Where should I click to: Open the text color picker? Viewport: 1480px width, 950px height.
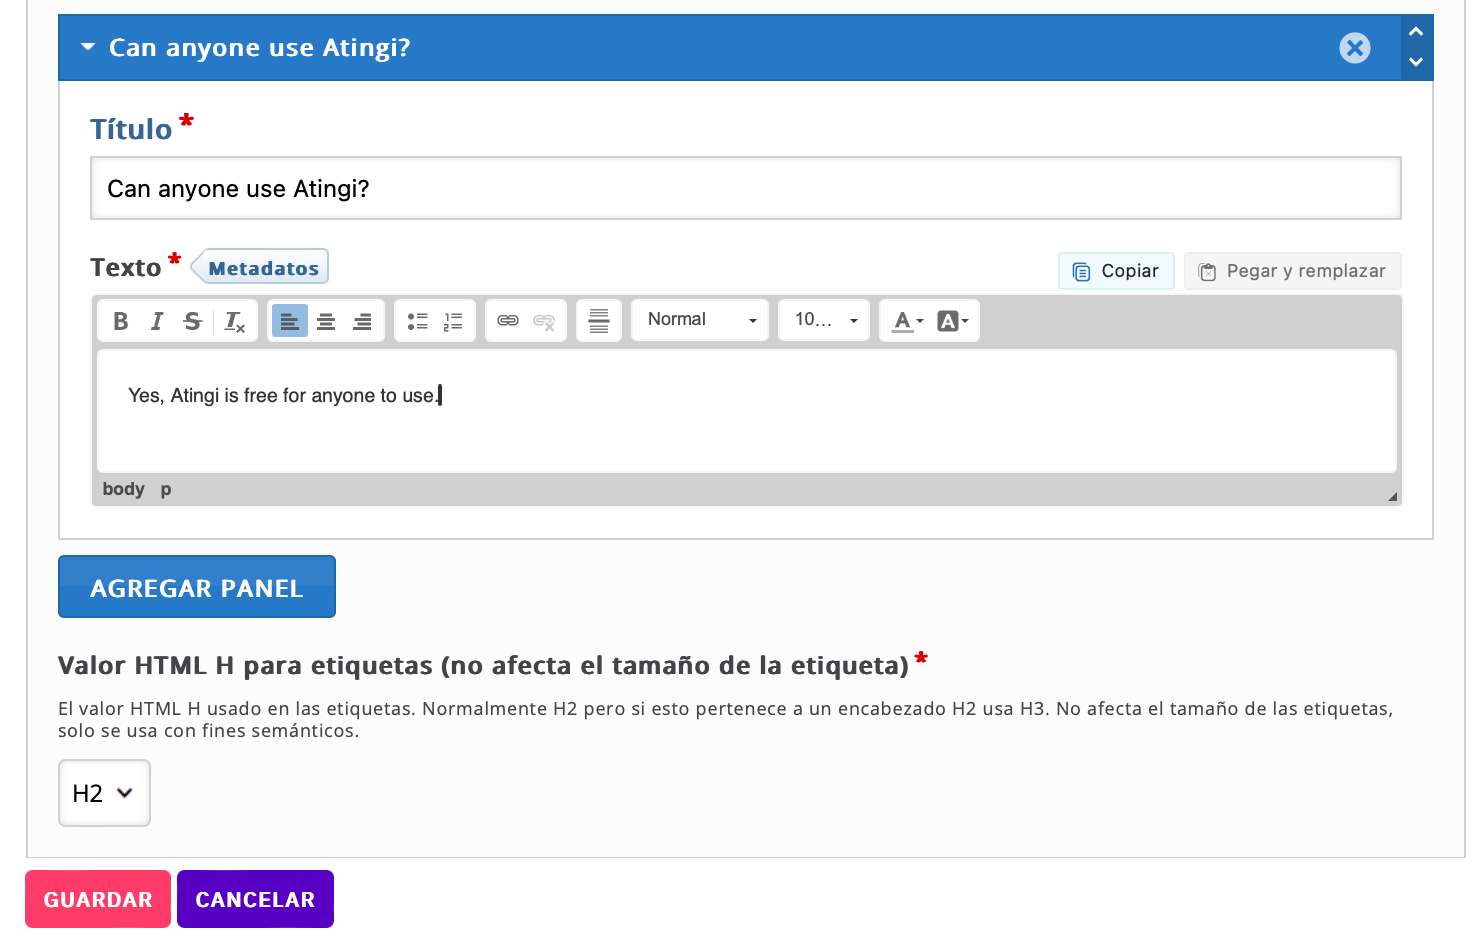908,321
